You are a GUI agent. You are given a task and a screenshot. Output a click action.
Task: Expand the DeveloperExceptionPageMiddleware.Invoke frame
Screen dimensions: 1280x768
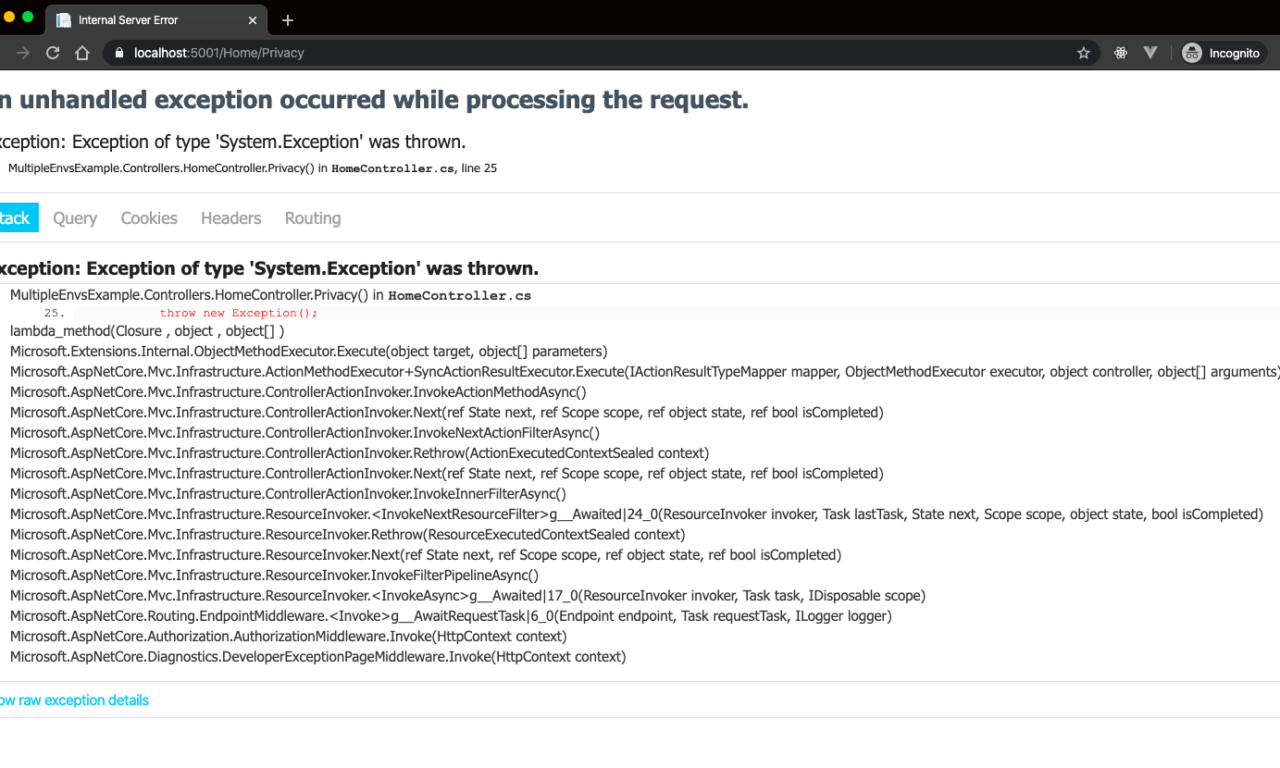coord(317,657)
